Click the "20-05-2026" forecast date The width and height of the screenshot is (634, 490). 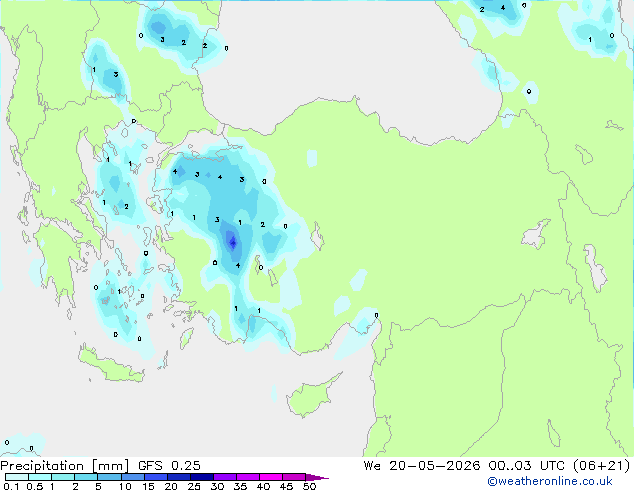tap(435, 466)
